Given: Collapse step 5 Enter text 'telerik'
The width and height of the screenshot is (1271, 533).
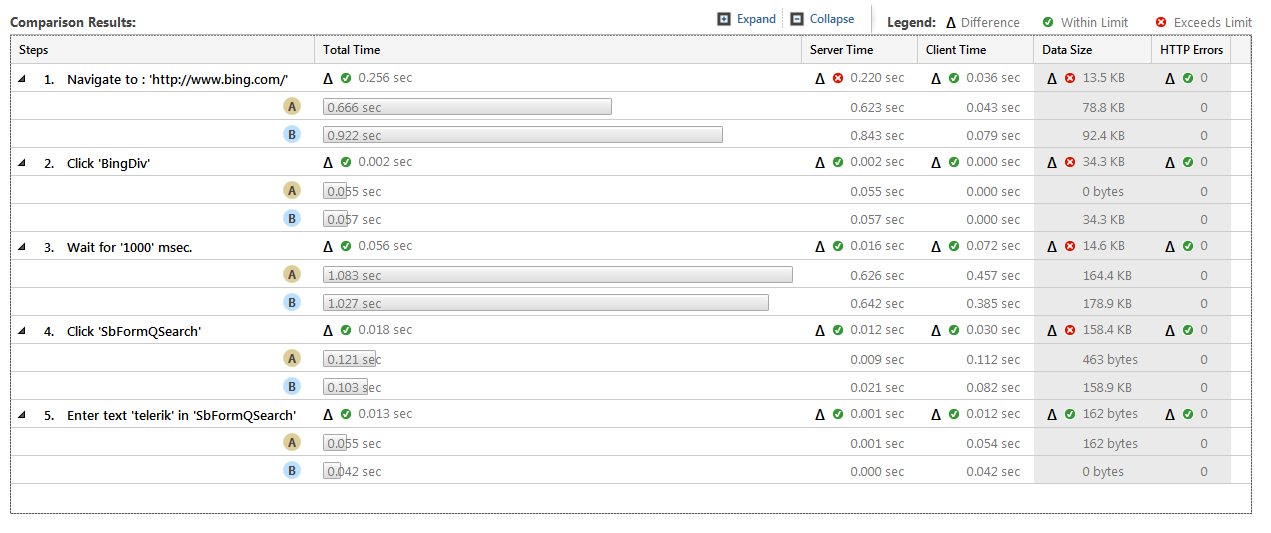Looking at the screenshot, I should point(22,414).
